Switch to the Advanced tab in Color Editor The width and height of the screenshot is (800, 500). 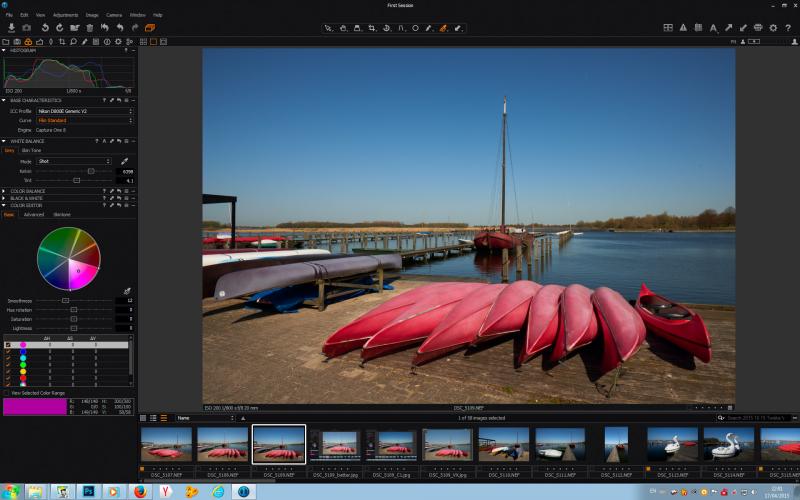(34, 215)
